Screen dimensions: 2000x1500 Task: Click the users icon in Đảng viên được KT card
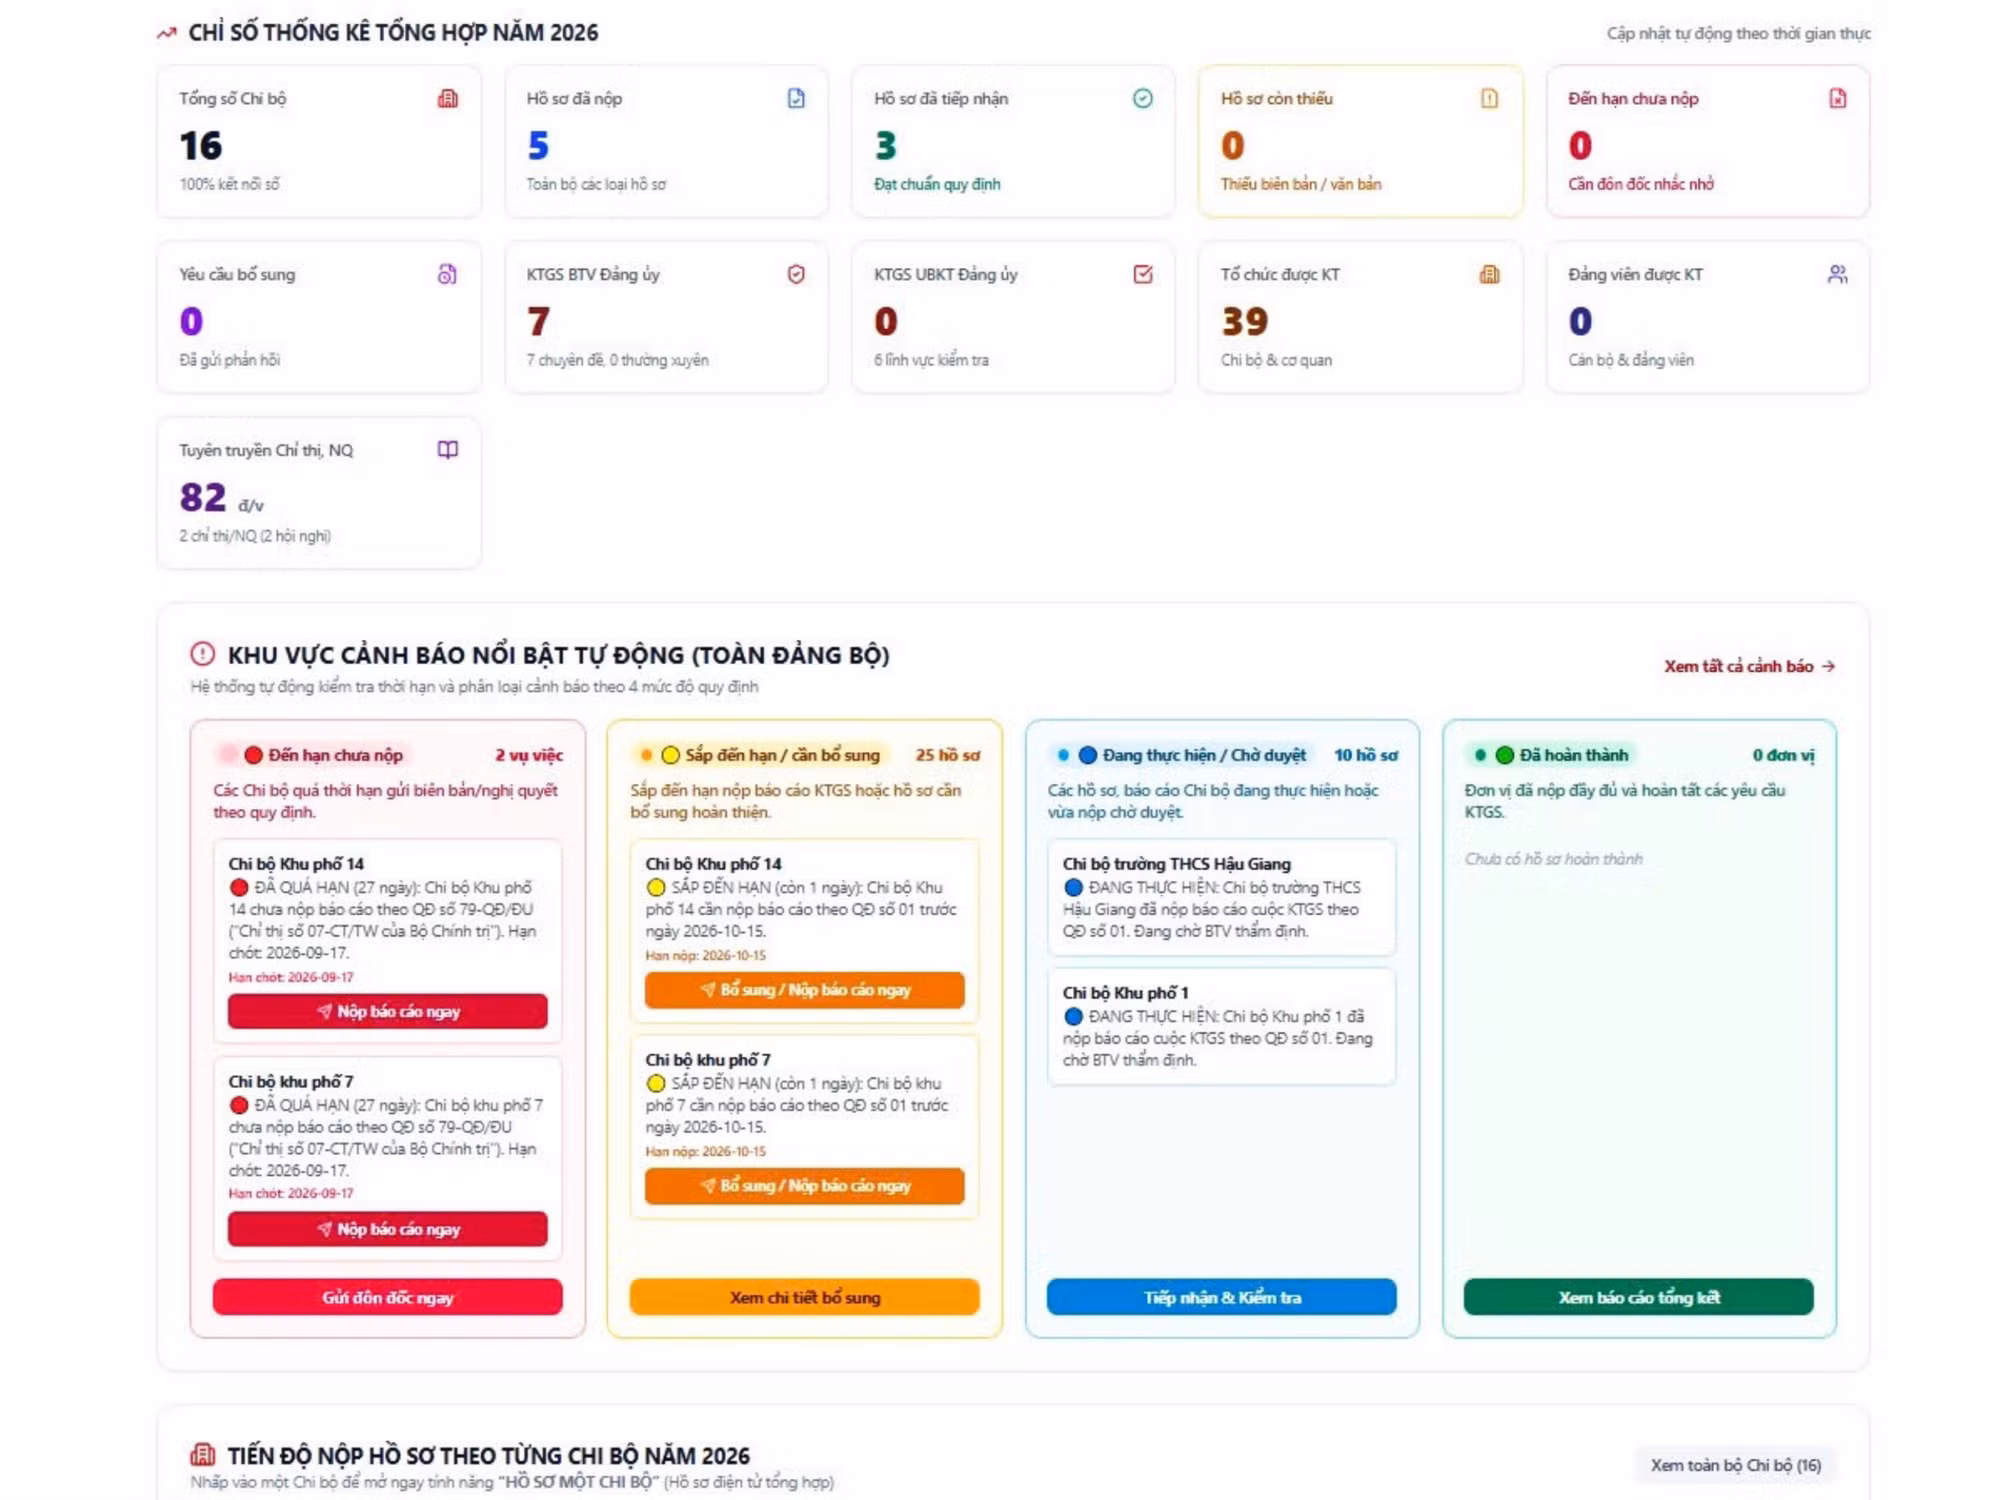coord(1838,274)
